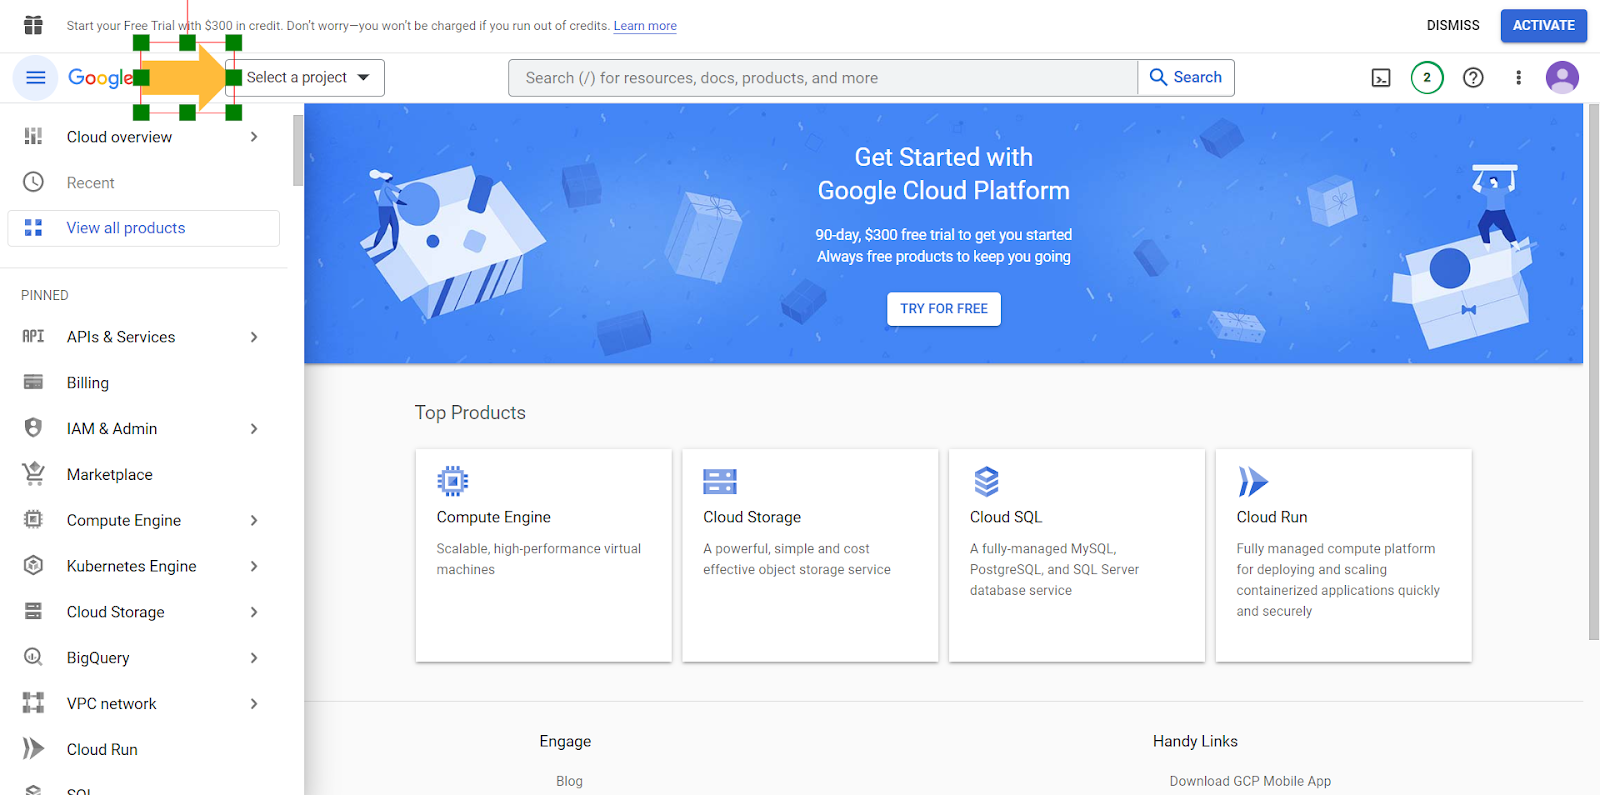This screenshot has height=795, width=1600.
Task: Click the Cloud Run card icon
Action: coord(1253,482)
